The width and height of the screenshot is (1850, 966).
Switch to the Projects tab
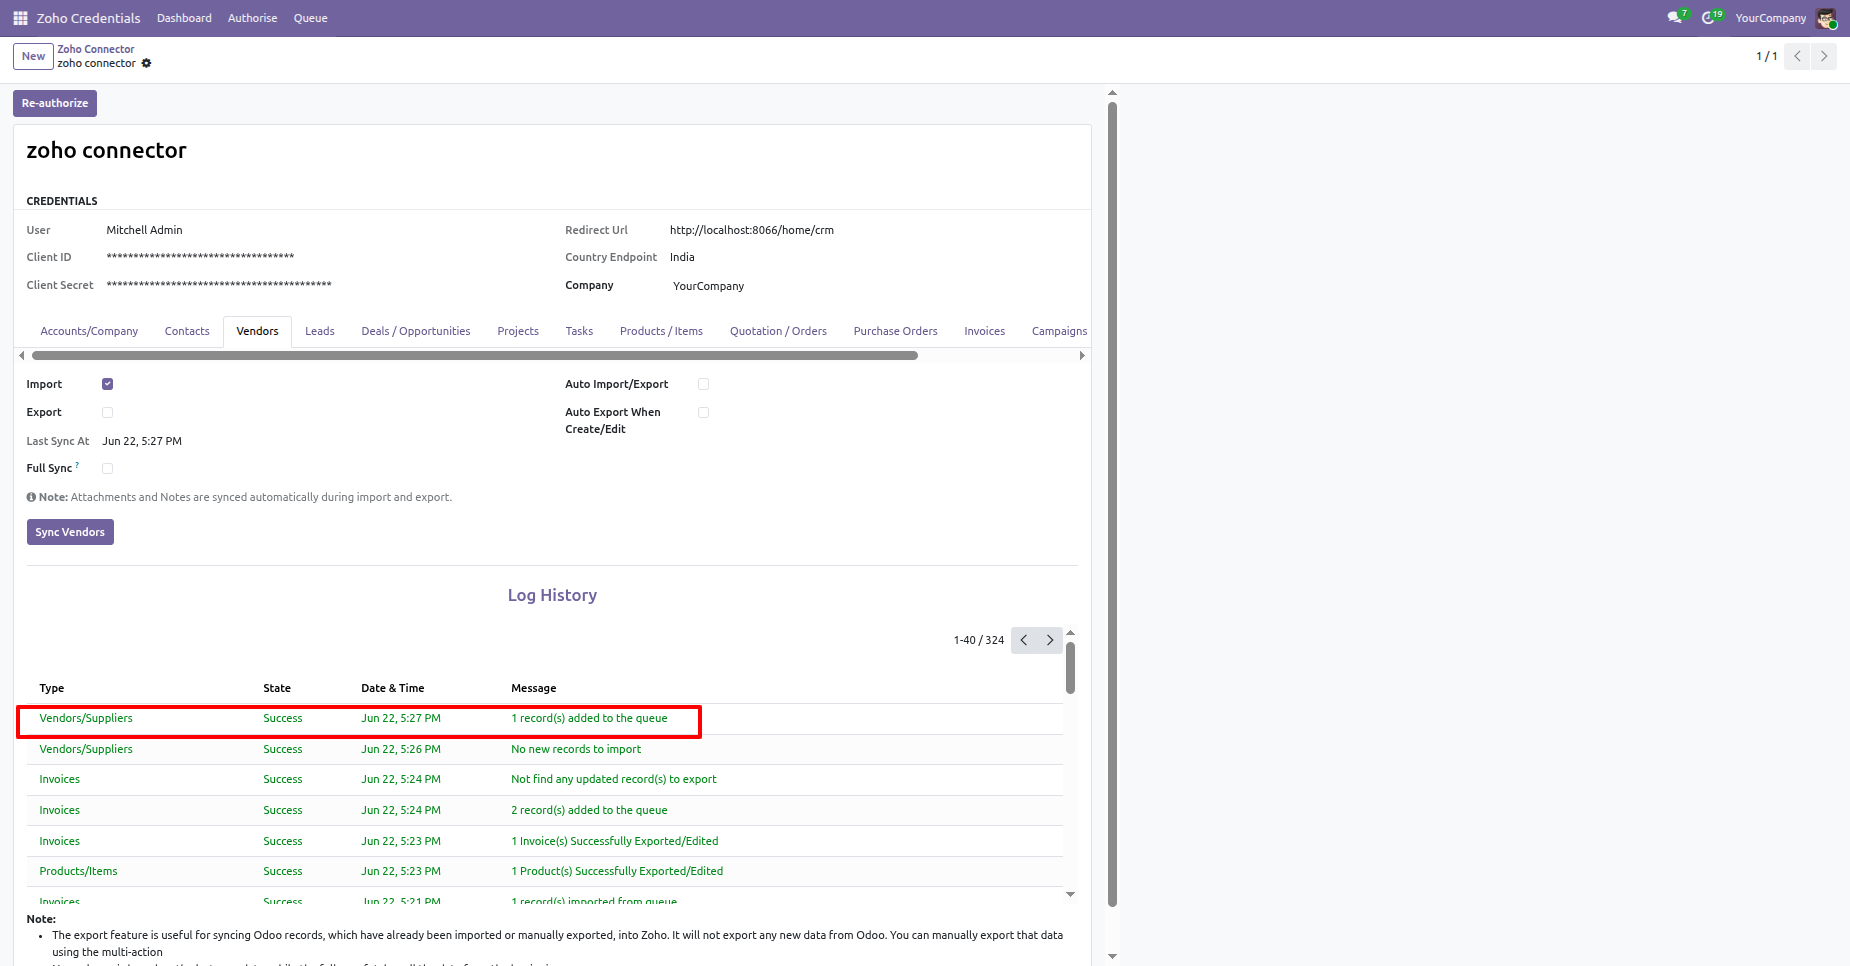(x=518, y=331)
